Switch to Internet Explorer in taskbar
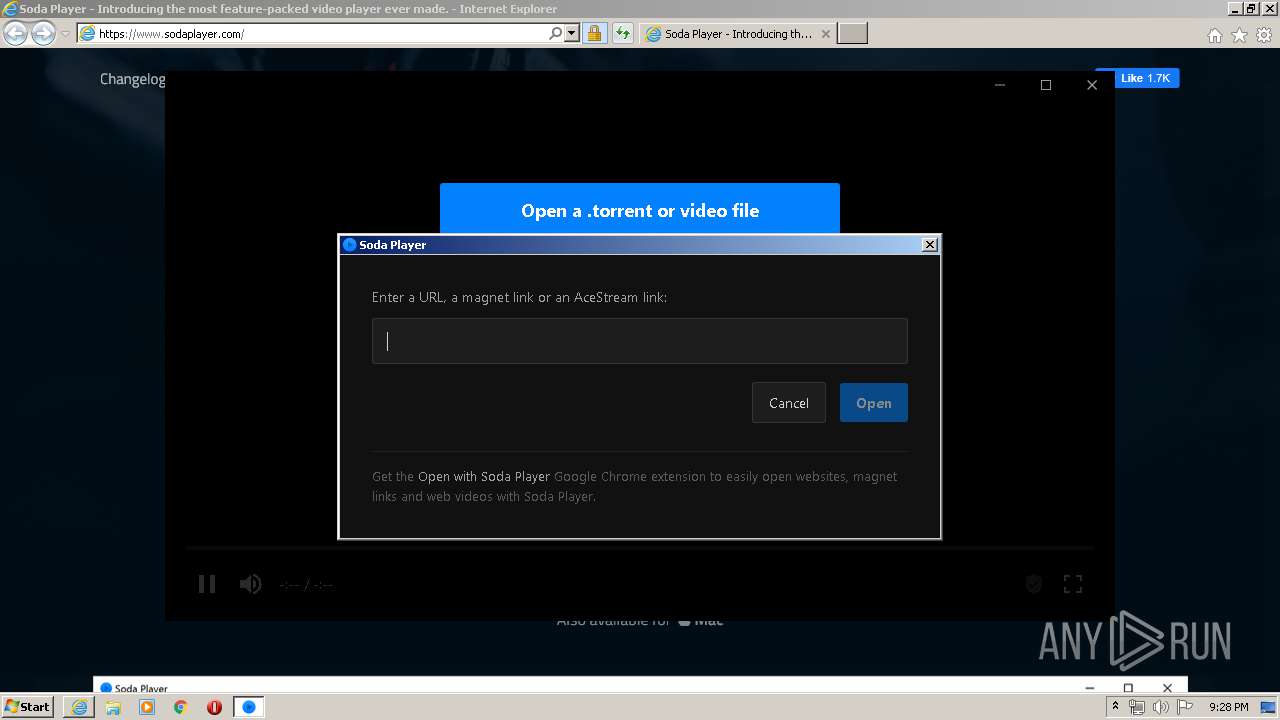Image resolution: width=1280 pixels, height=720 pixels. pos(79,707)
